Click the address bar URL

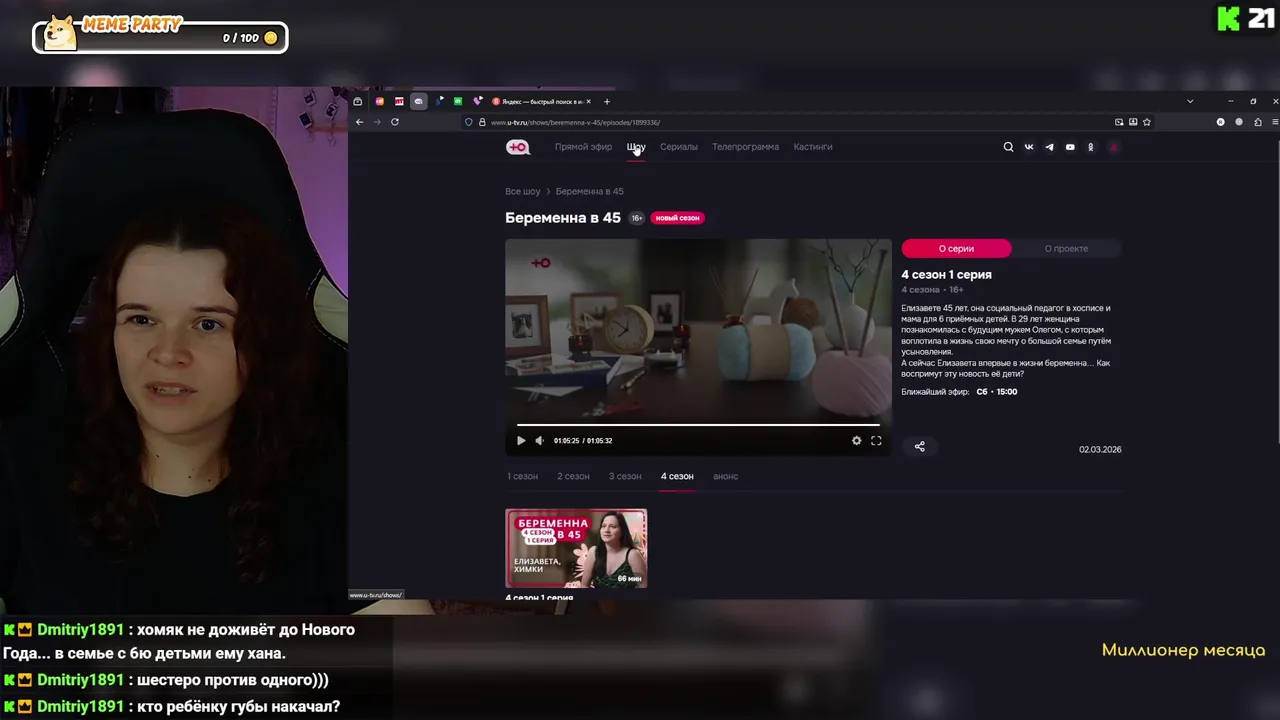pyautogui.click(x=575, y=122)
